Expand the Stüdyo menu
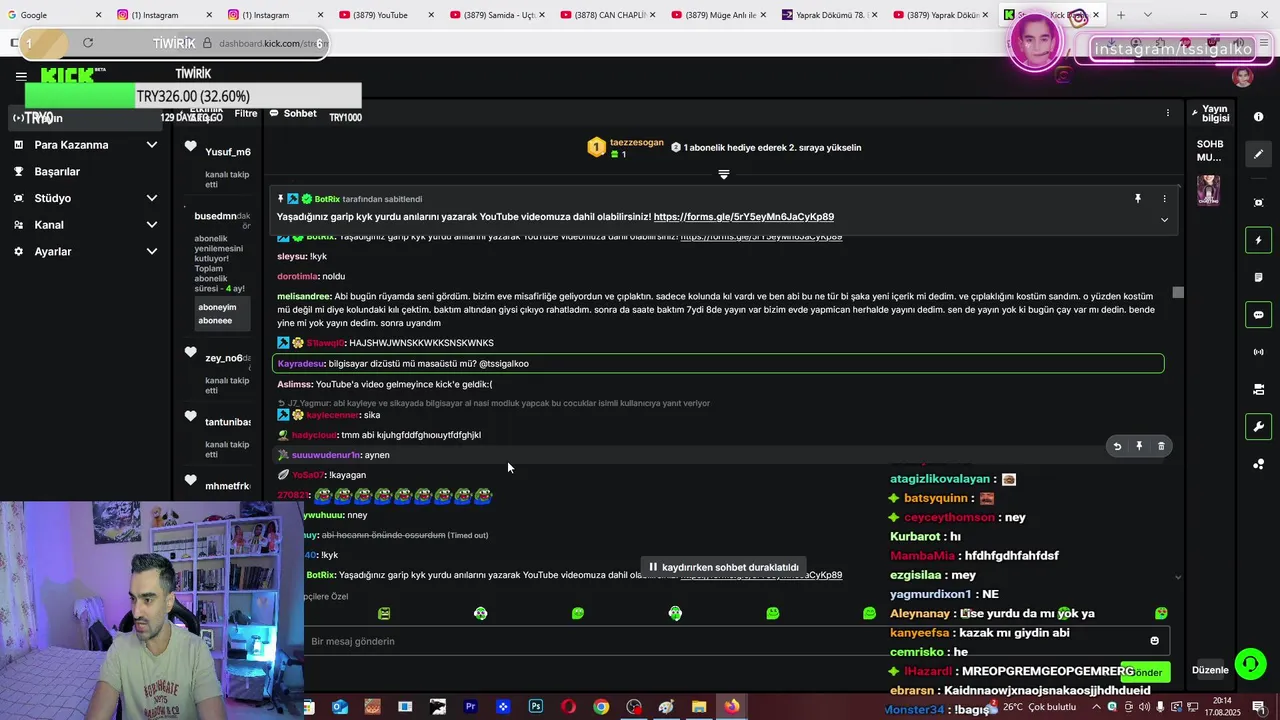This screenshot has height=720, width=1280. coord(152,198)
